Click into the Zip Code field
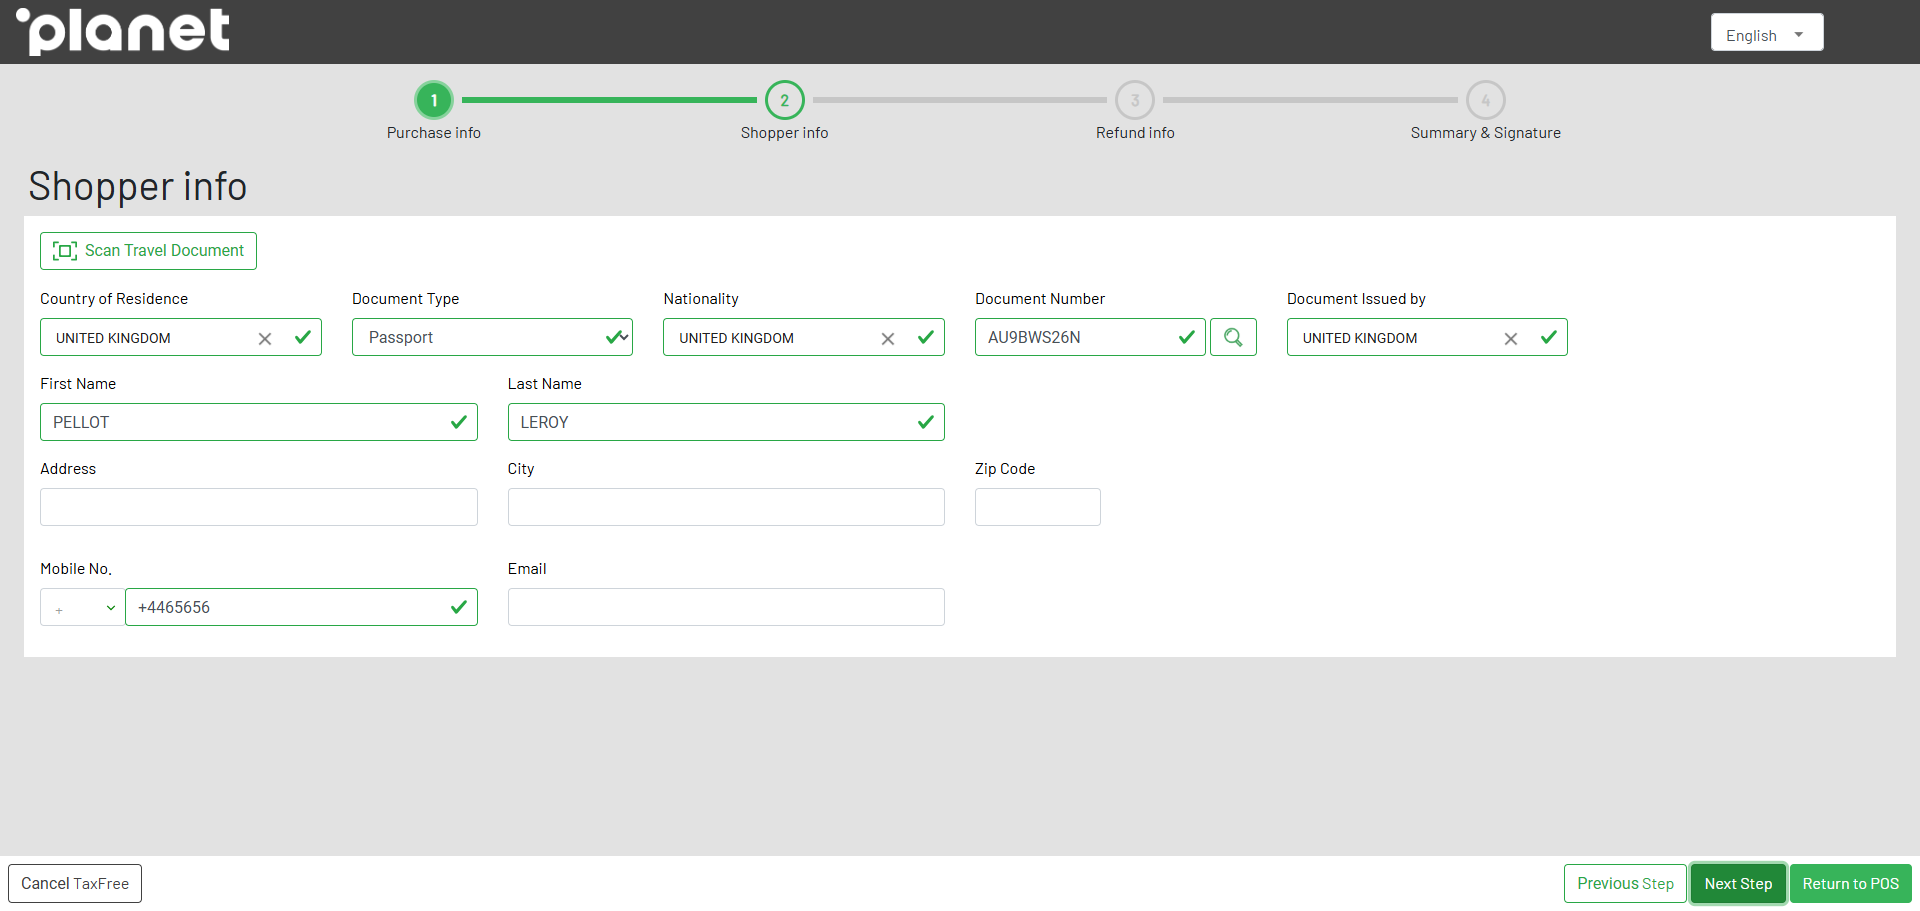 tap(1037, 508)
